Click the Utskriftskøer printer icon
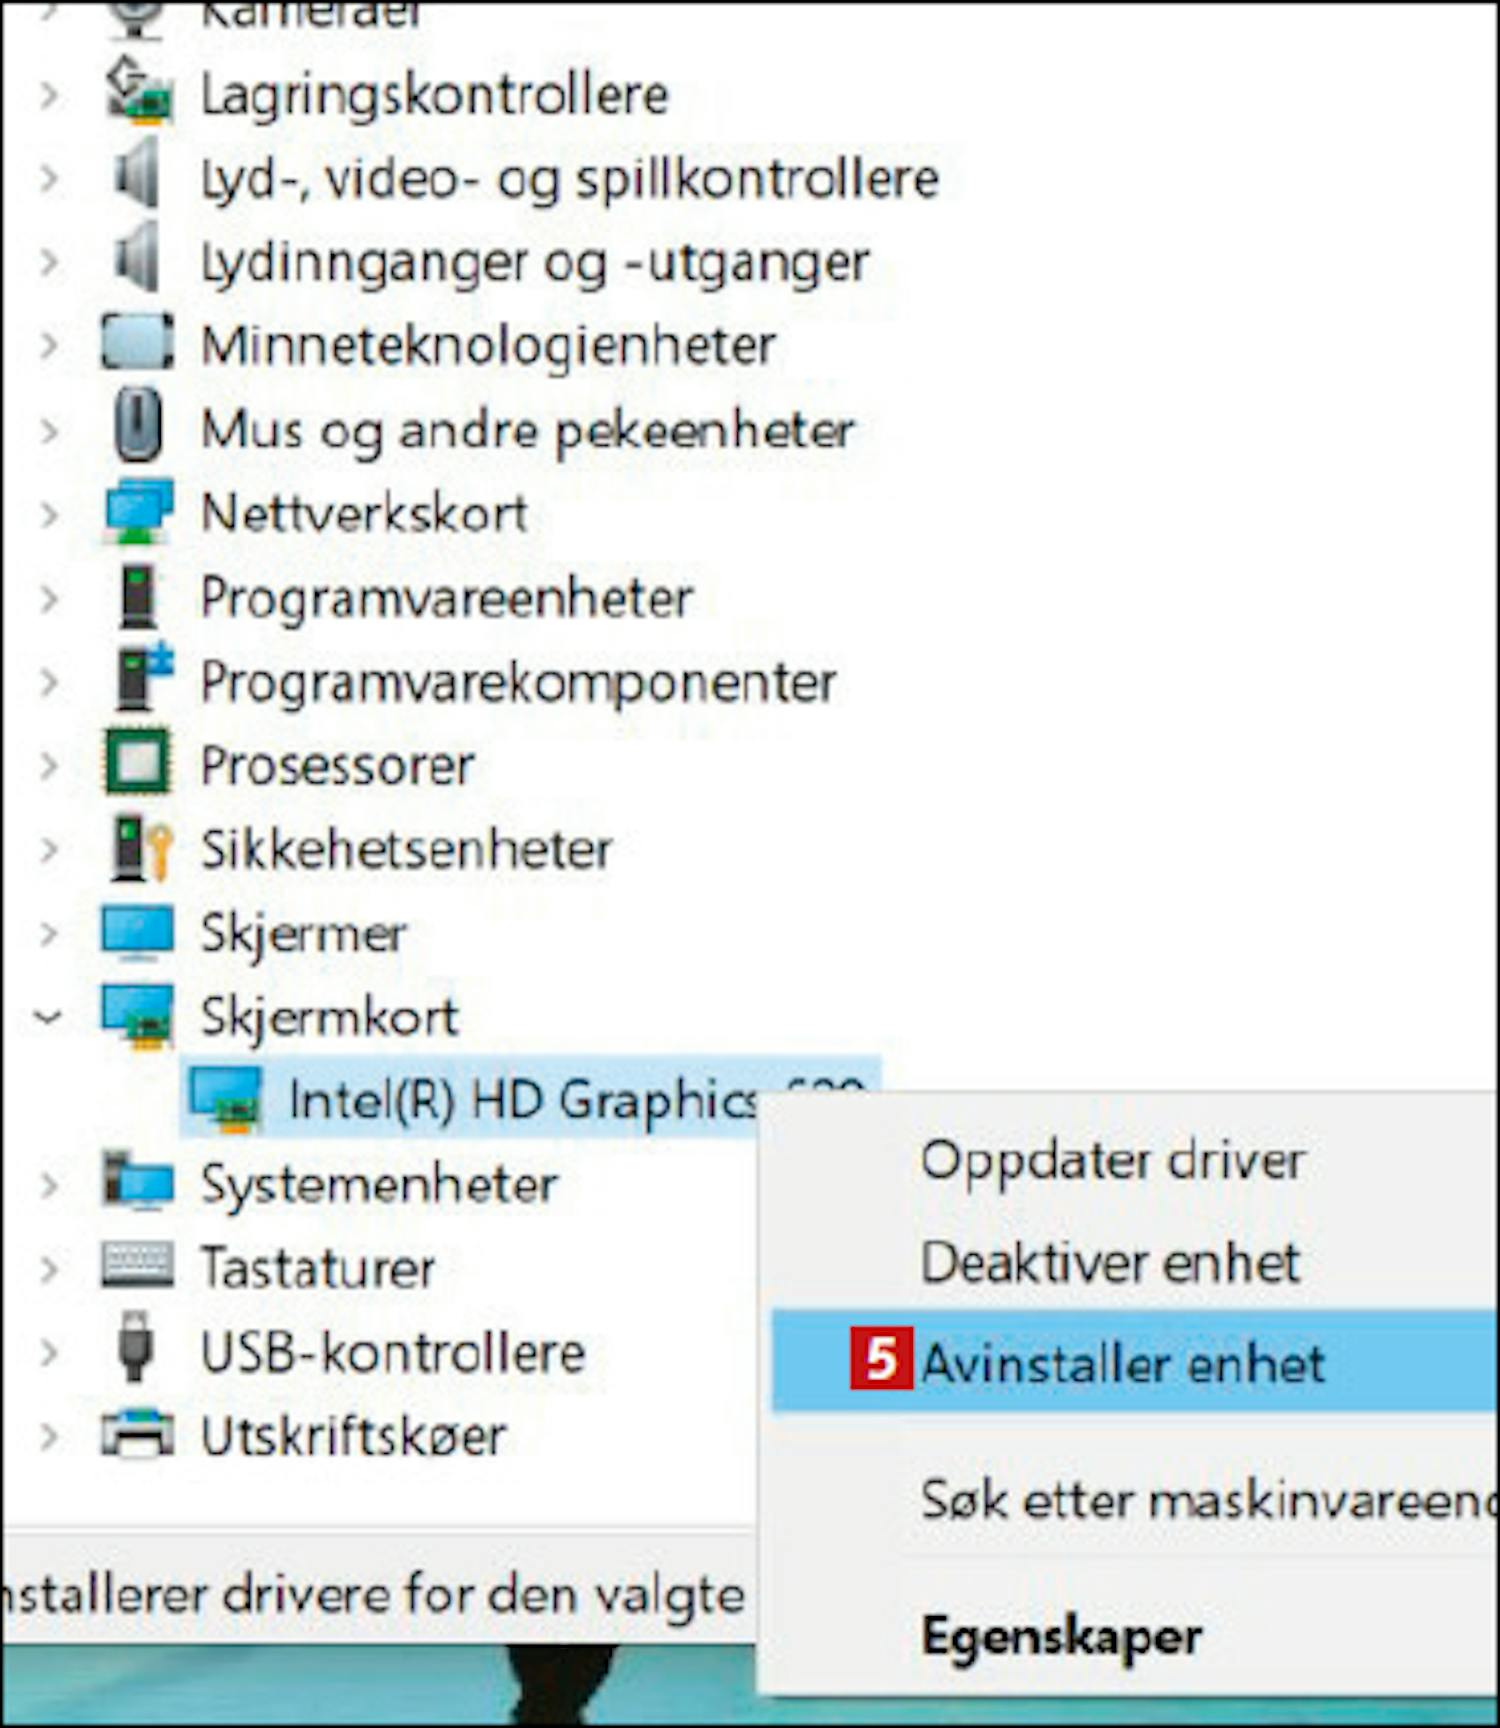 tap(138, 1433)
